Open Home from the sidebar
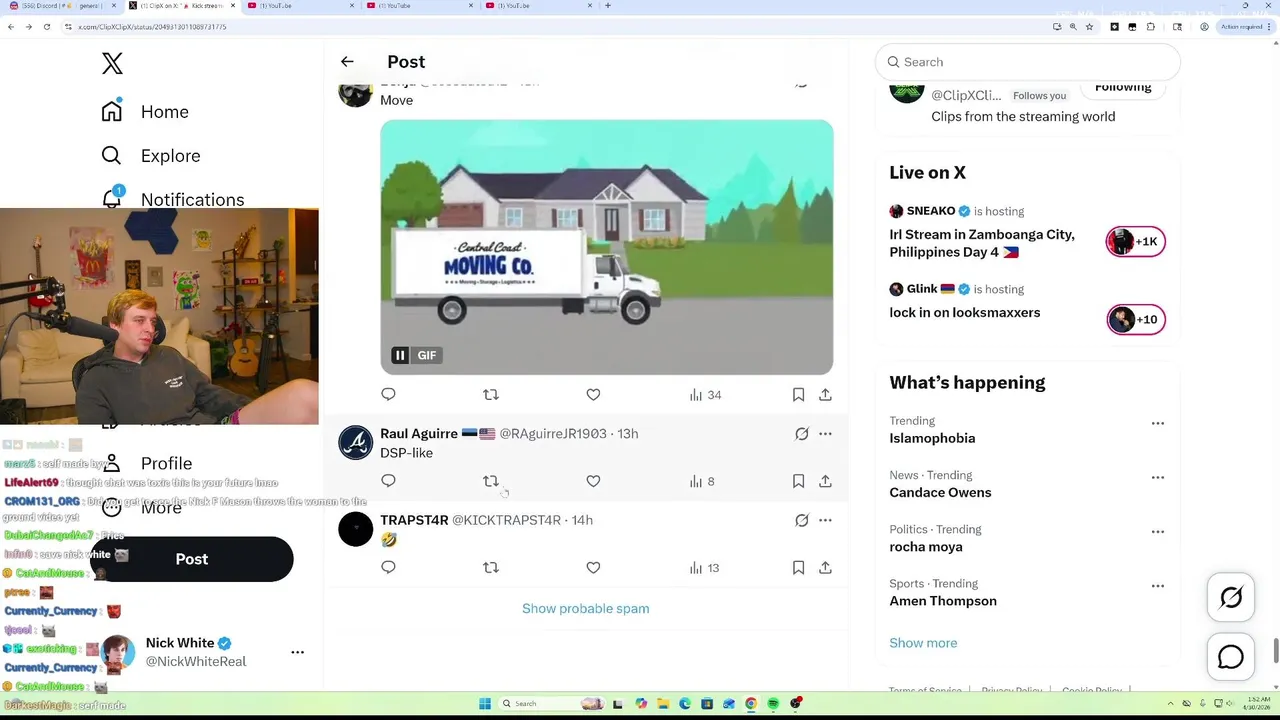1280x720 pixels. click(145, 112)
